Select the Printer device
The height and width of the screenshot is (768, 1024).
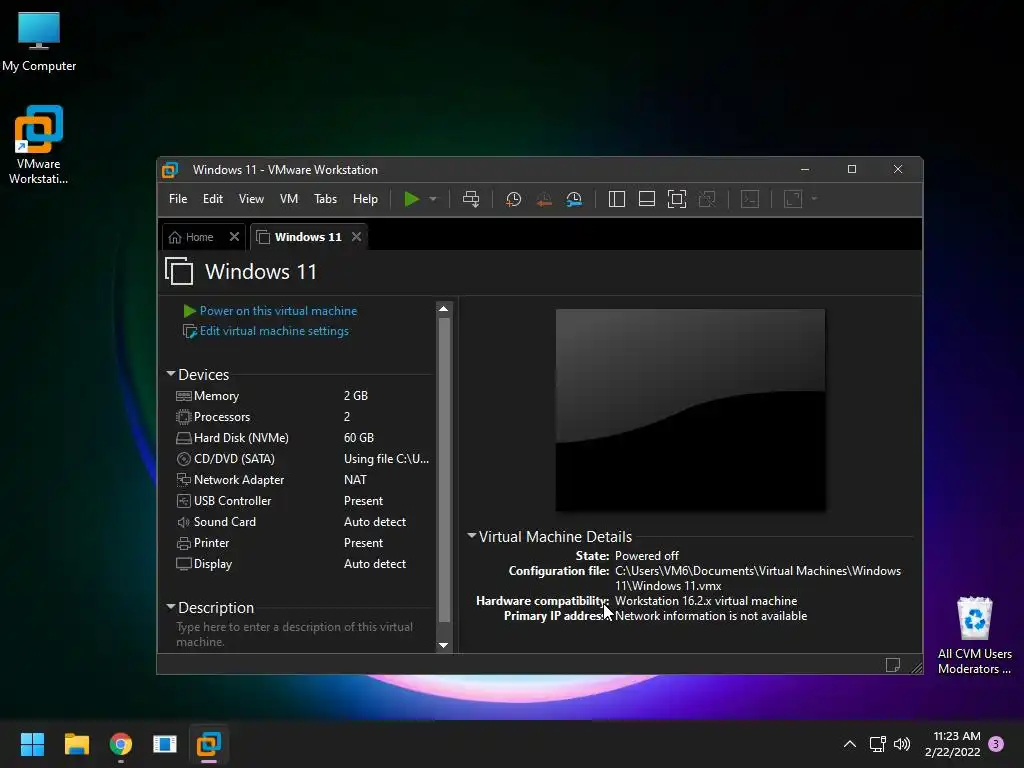(x=302, y=543)
